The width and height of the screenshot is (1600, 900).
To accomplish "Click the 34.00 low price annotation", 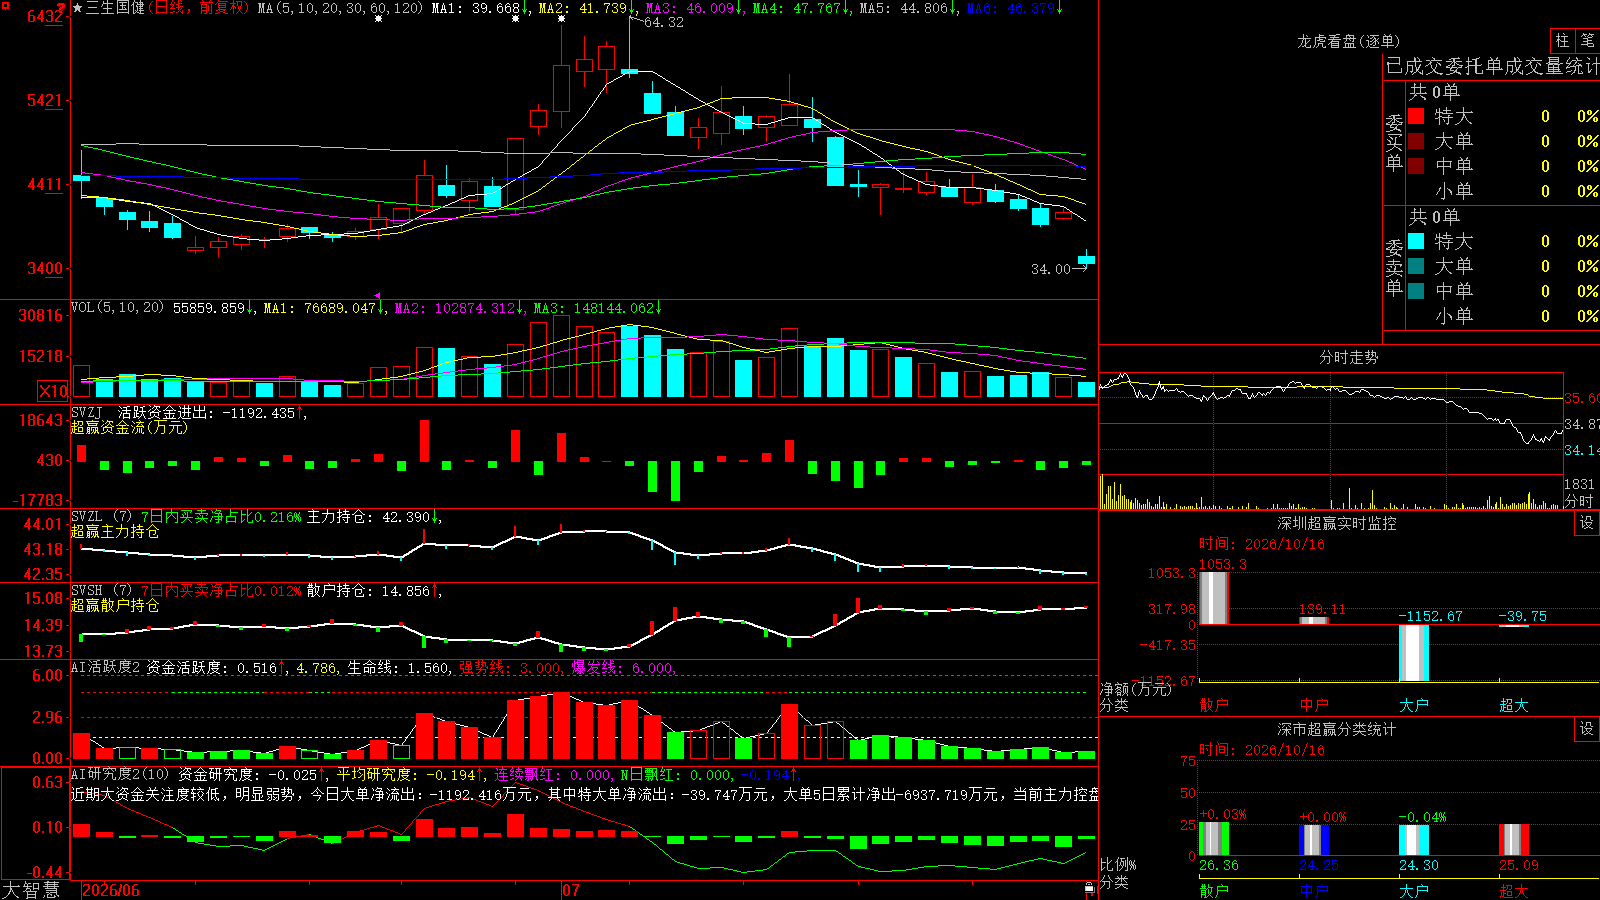I will (x=1051, y=269).
